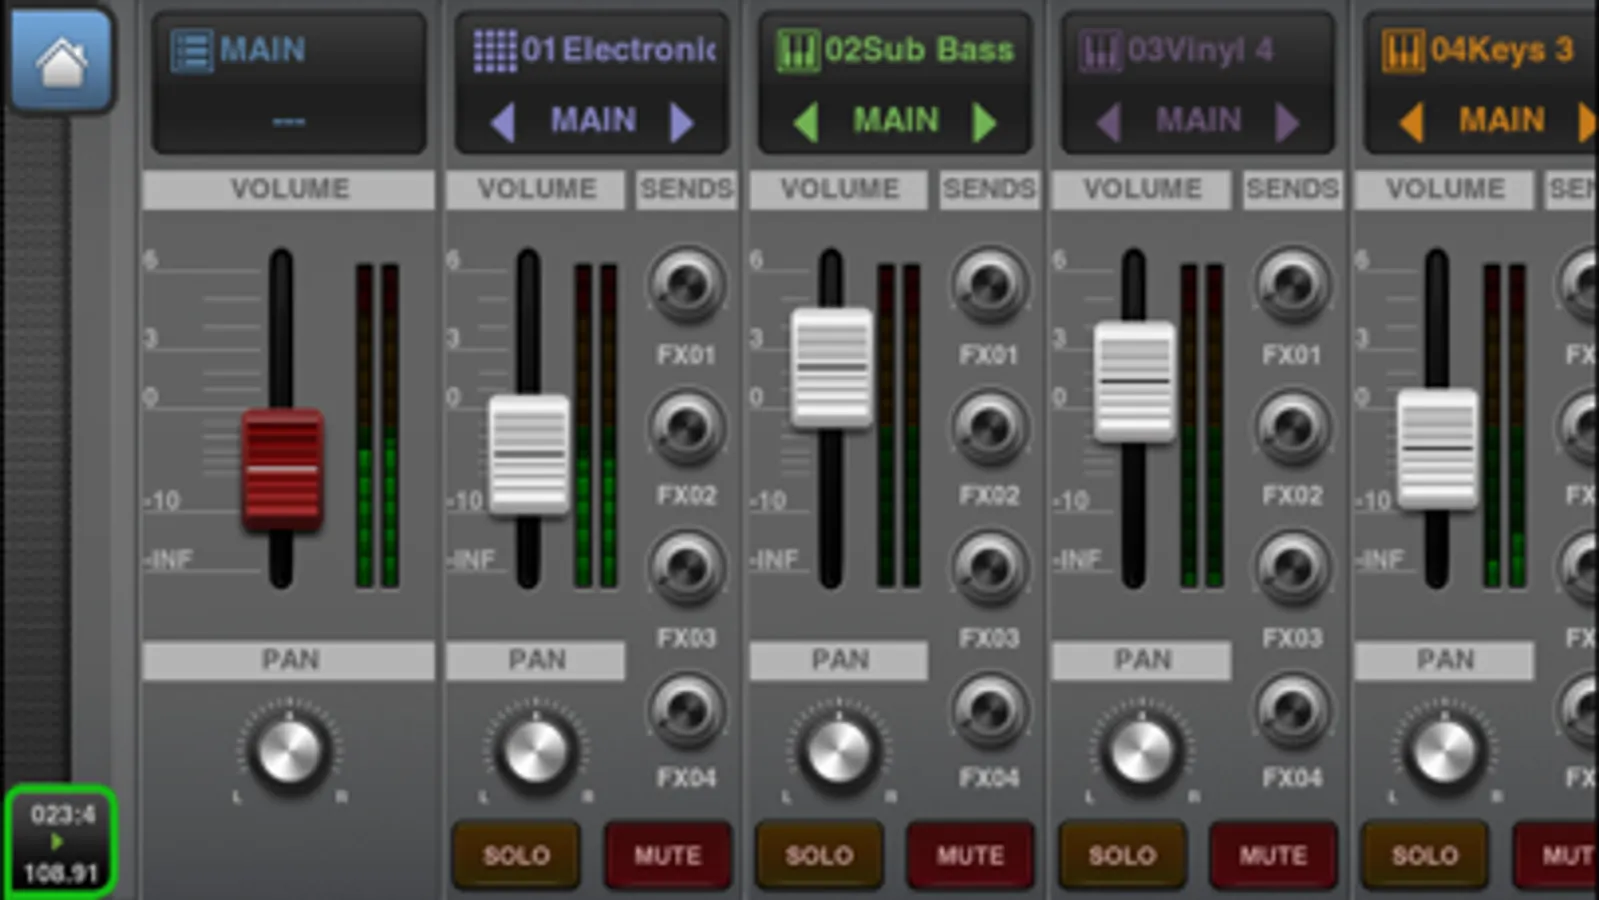Select previous output for 02Sub Bass
Screen dimensions: 1599x900
pos(806,122)
